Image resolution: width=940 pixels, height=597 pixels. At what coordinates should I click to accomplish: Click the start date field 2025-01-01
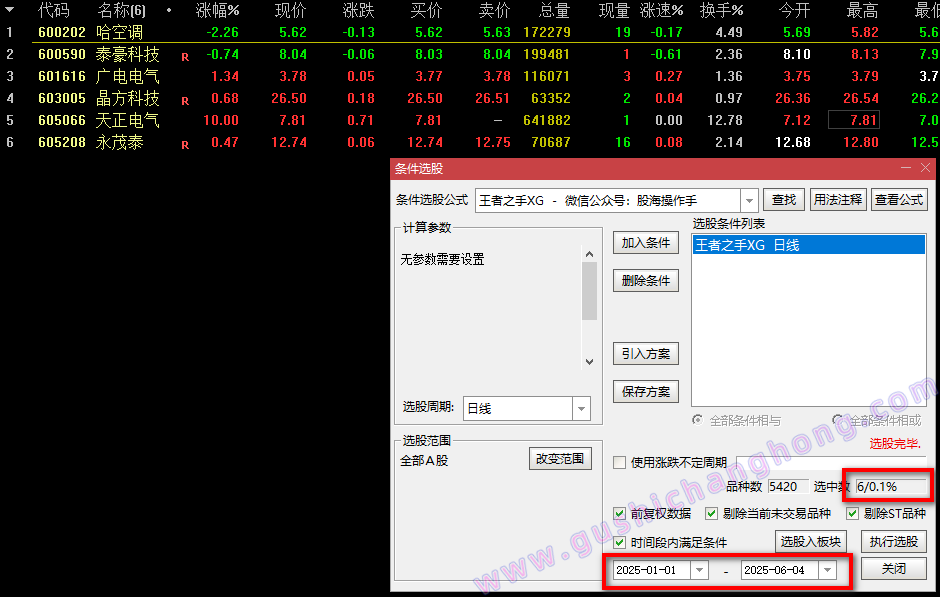pyautogui.click(x=652, y=570)
